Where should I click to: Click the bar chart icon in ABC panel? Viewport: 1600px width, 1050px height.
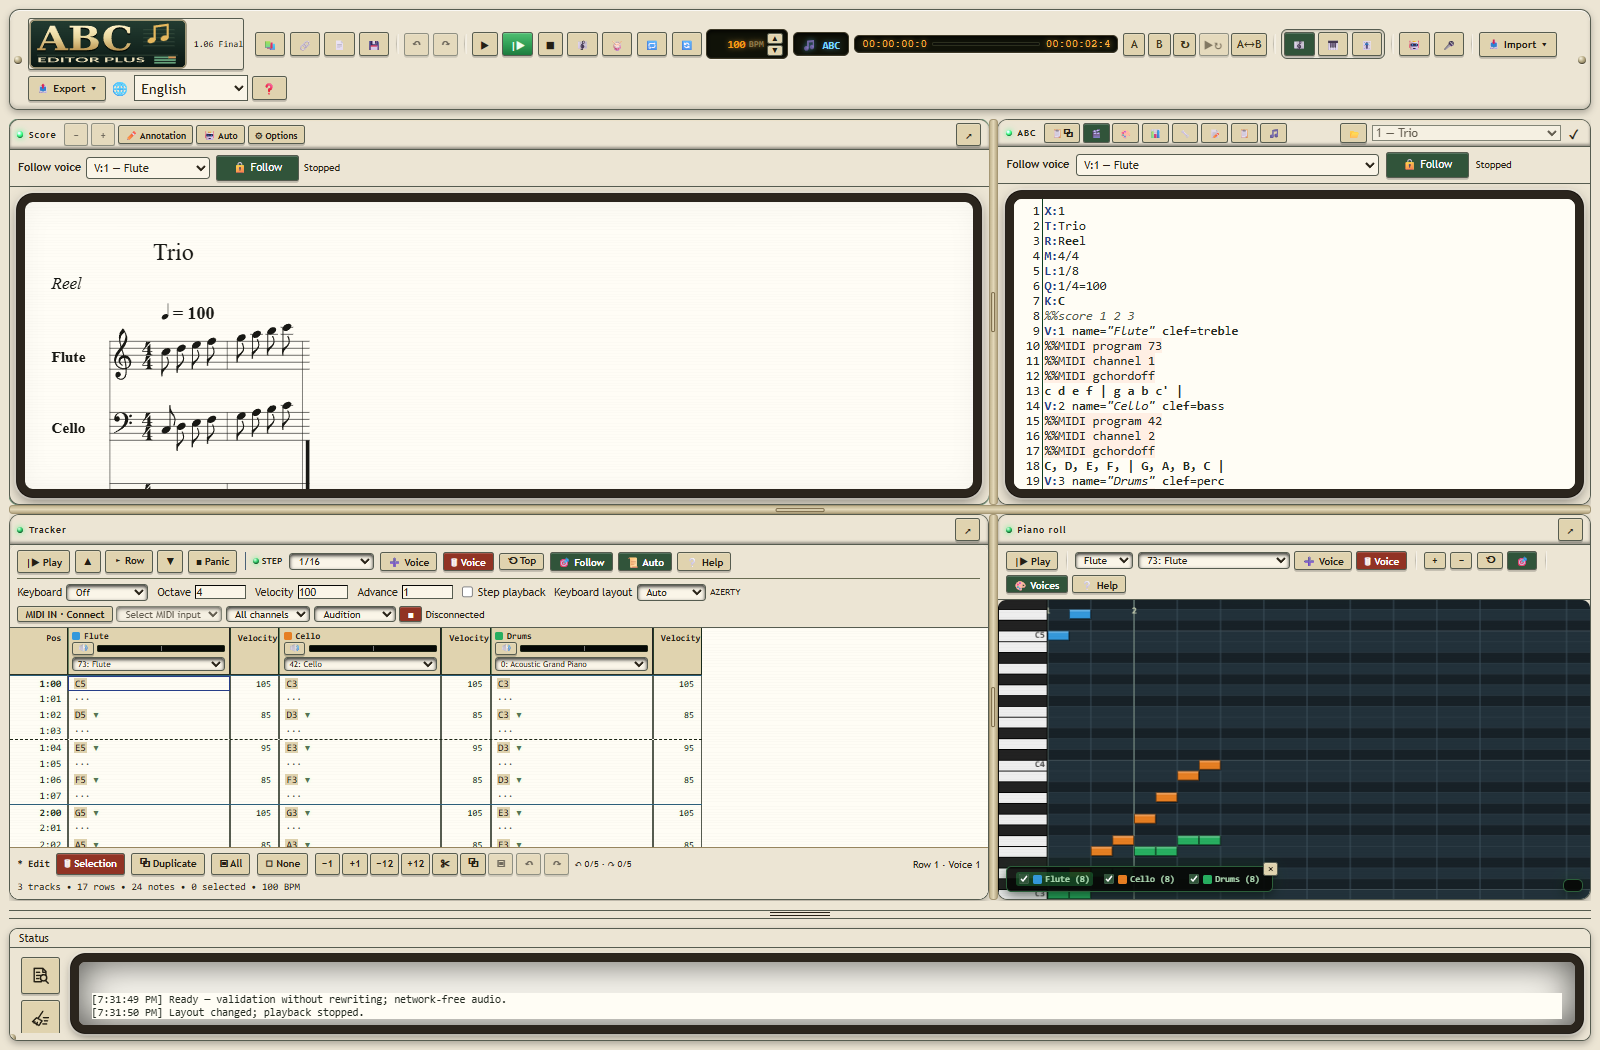pyautogui.click(x=1155, y=133)
